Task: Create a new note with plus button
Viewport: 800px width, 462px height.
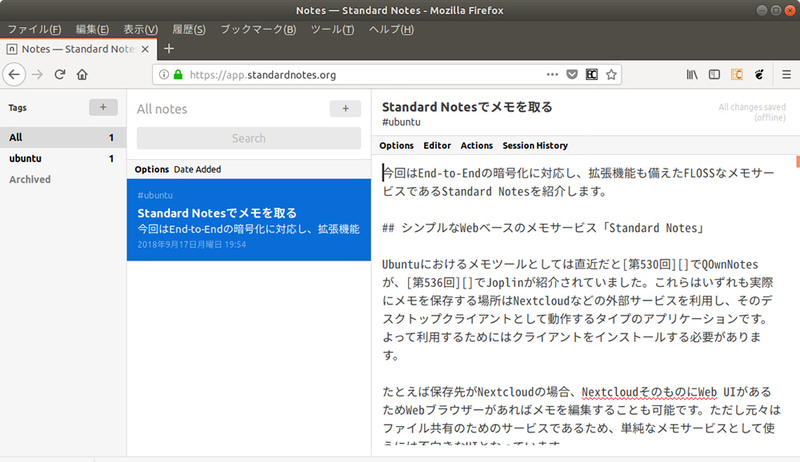Action: coord(345,108)
